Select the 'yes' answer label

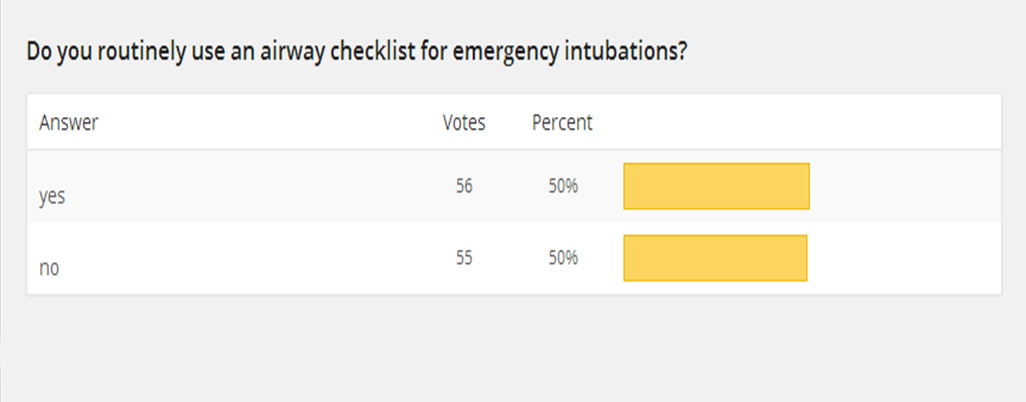point(52,197)
